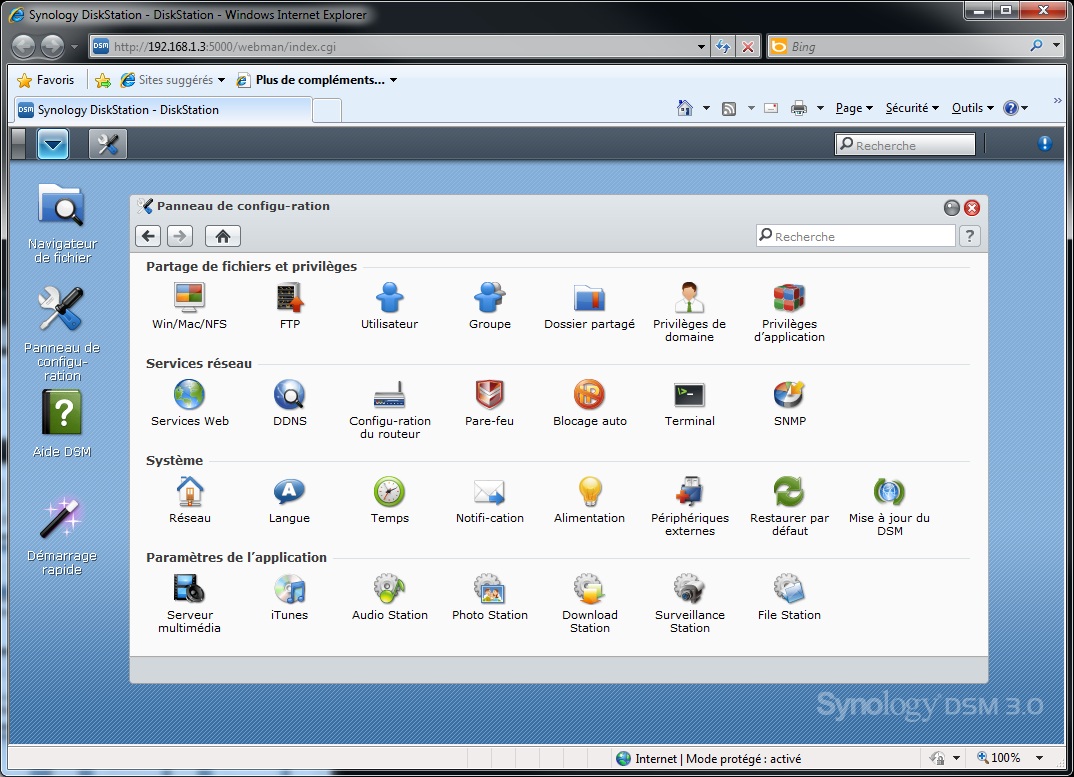
Task: Open the Page menu
Action: 854,108
